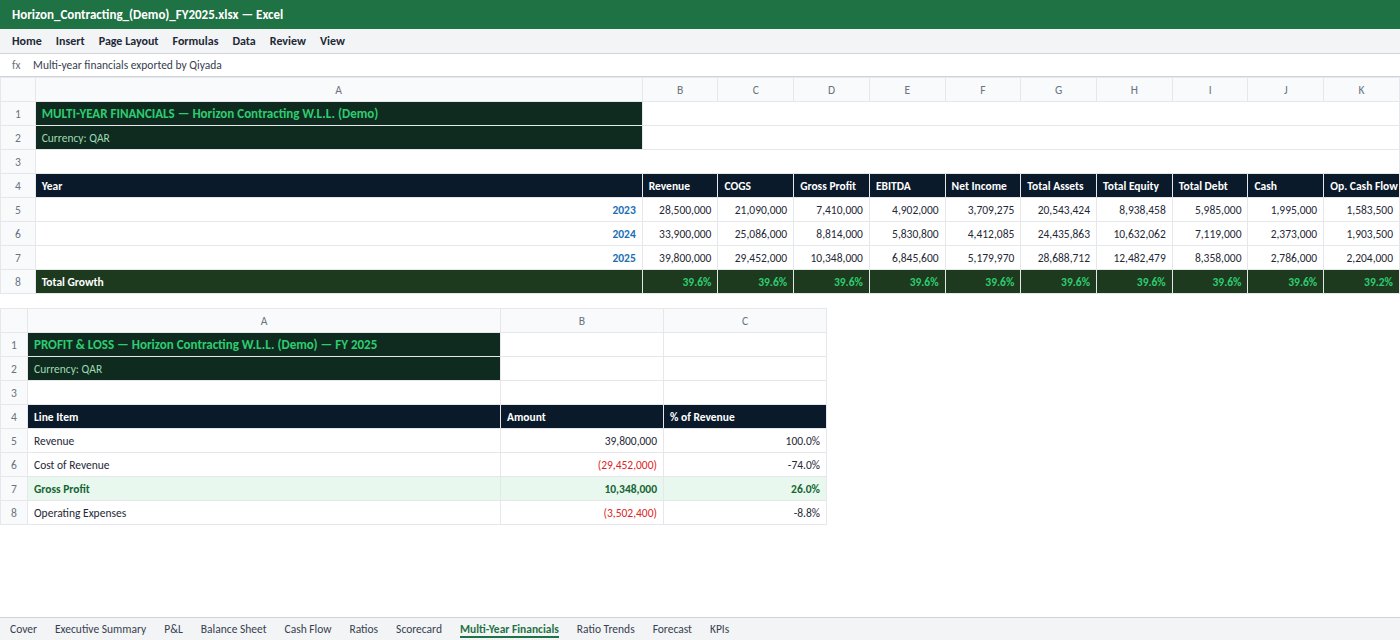Open the Data ribbon tab
Image resolution: width=1400 pixels, height=640 pixels.
[x=244, y=41]
